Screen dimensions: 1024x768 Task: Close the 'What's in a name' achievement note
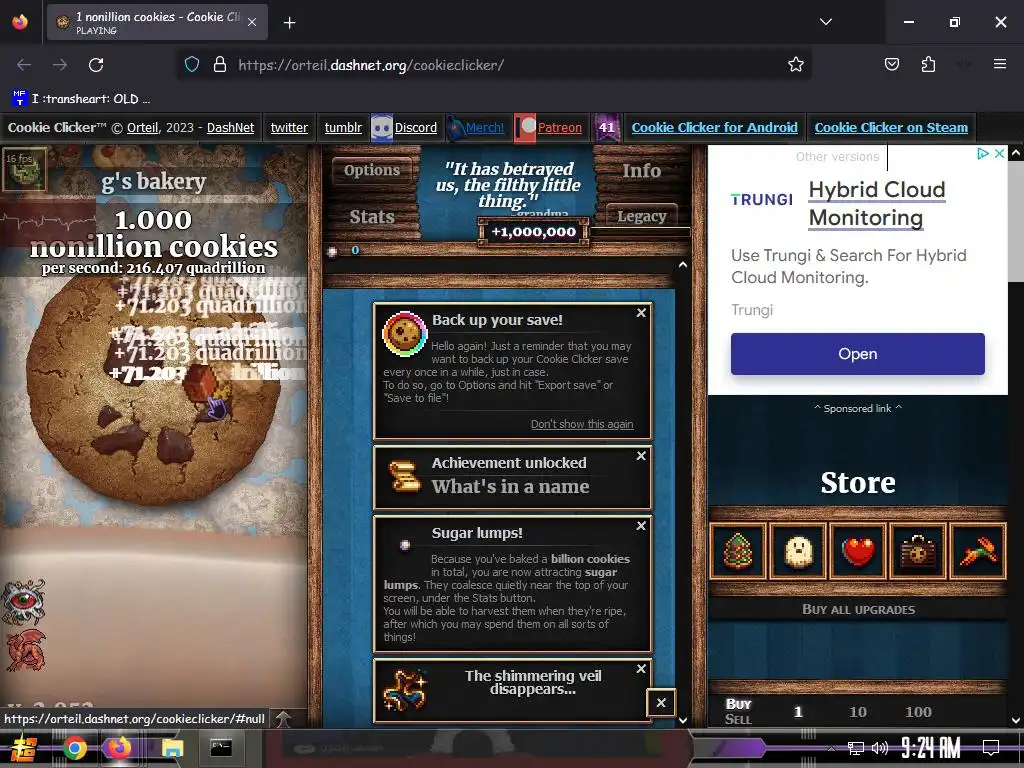[x=641, y=456]
